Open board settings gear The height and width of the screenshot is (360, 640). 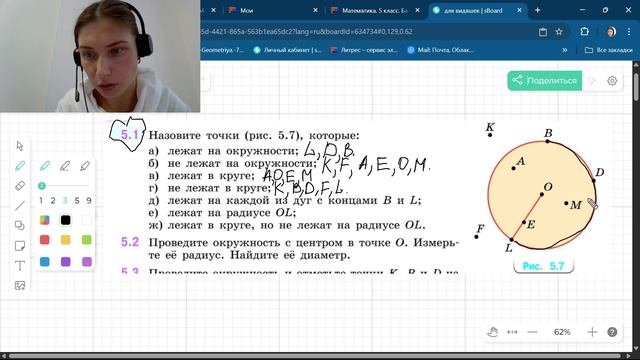tap(612, 81)
